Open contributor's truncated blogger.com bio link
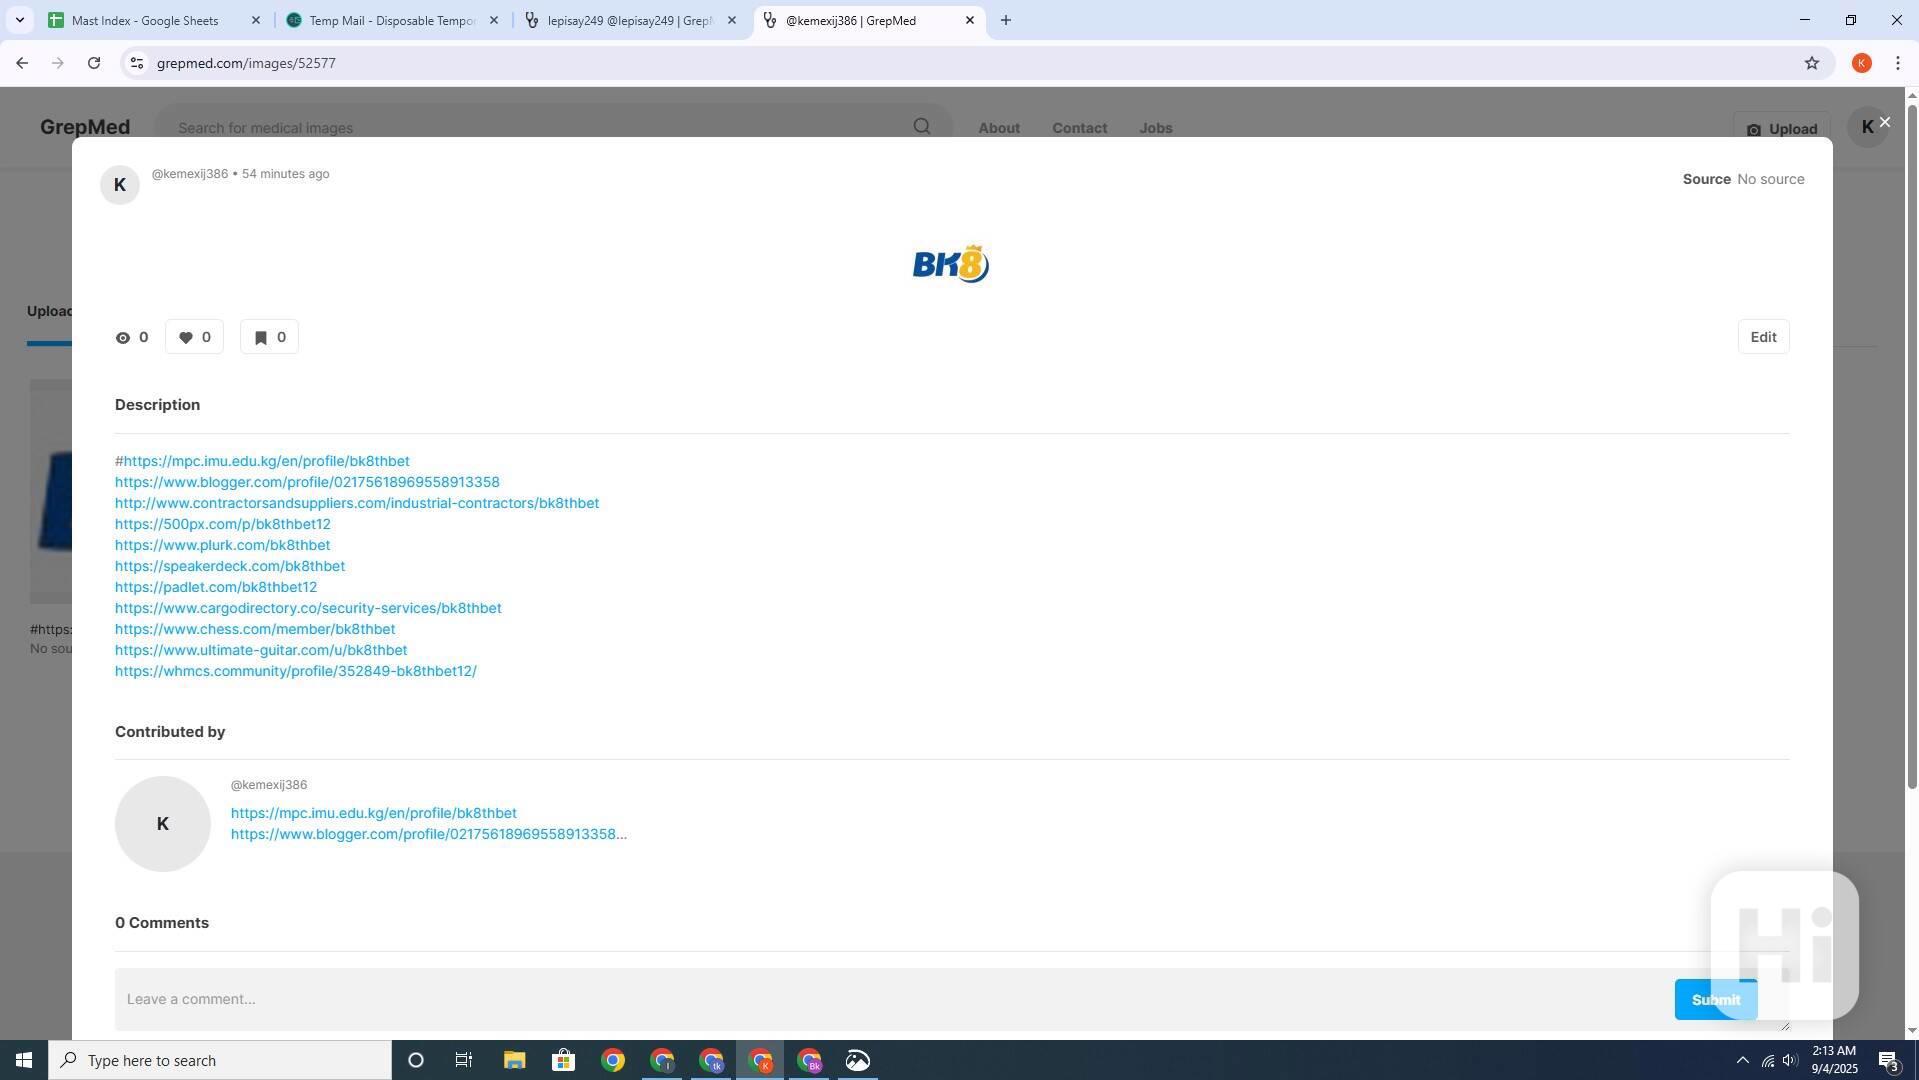This screenshot has height=1080, width=1919. pyautogui.click(x=429, y=834)
